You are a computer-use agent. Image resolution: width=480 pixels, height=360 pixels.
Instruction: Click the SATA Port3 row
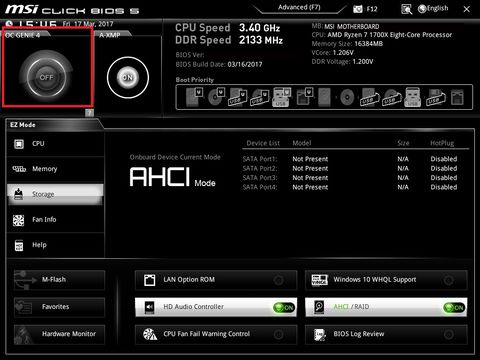point(350,178)
